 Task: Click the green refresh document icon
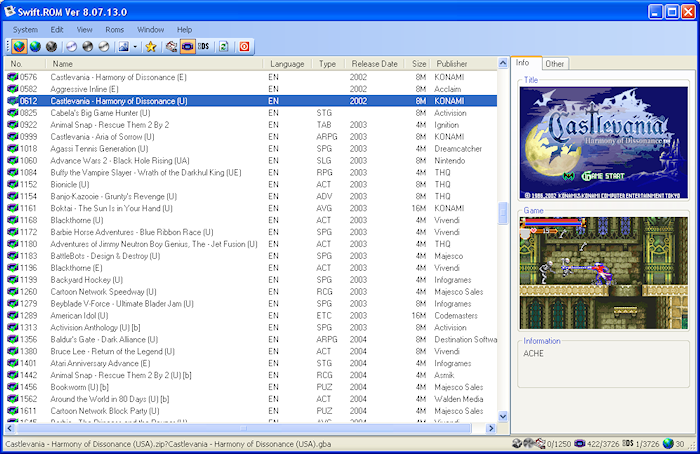pos(224,46)
